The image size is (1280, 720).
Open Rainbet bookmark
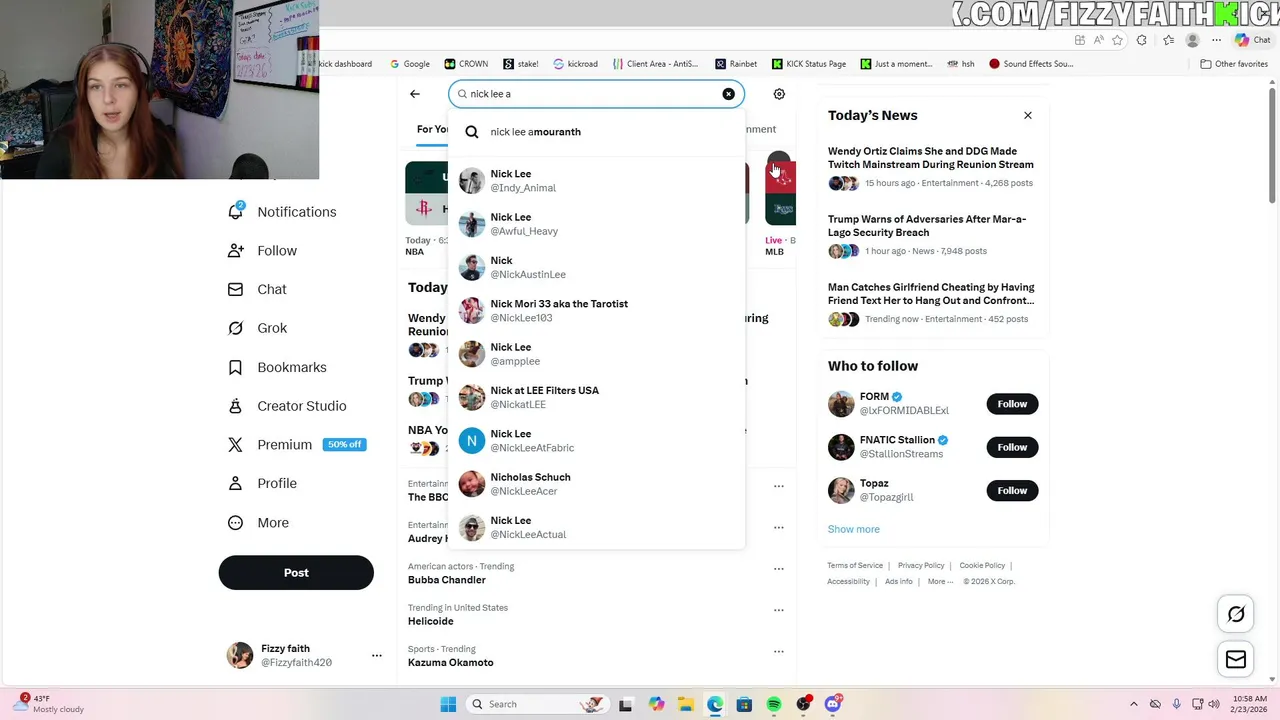click(x=736, y=64)
